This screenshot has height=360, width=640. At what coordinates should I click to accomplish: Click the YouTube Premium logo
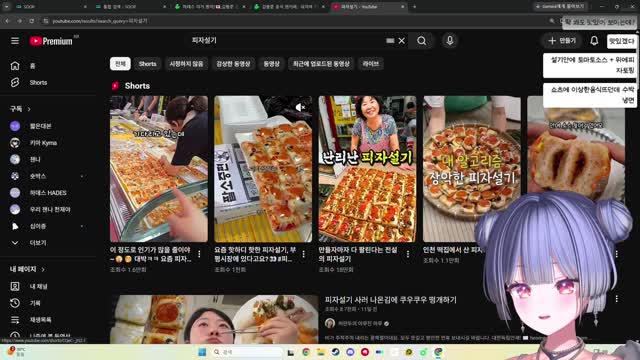pyautogui.click(x=51, y=41)
